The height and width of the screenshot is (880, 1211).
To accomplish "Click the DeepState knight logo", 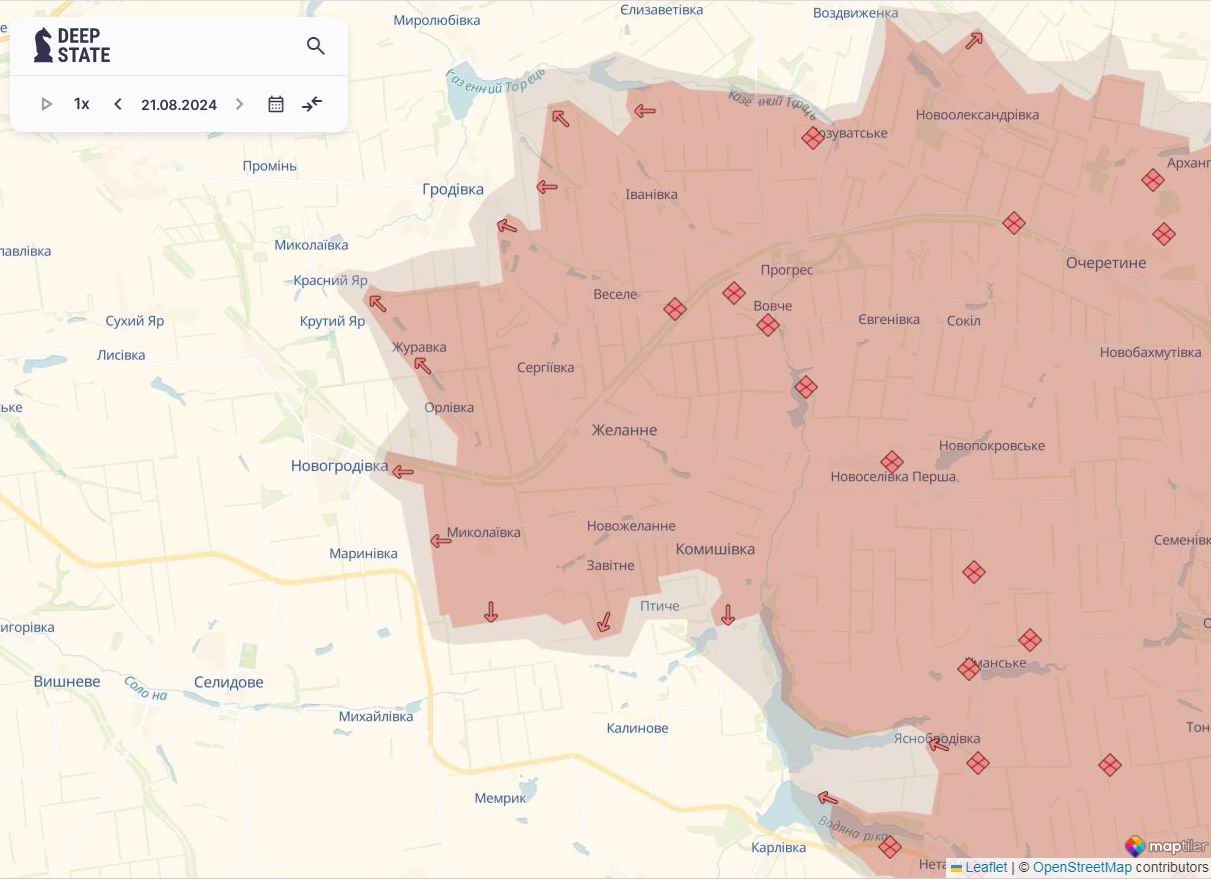I will (44, 45).
